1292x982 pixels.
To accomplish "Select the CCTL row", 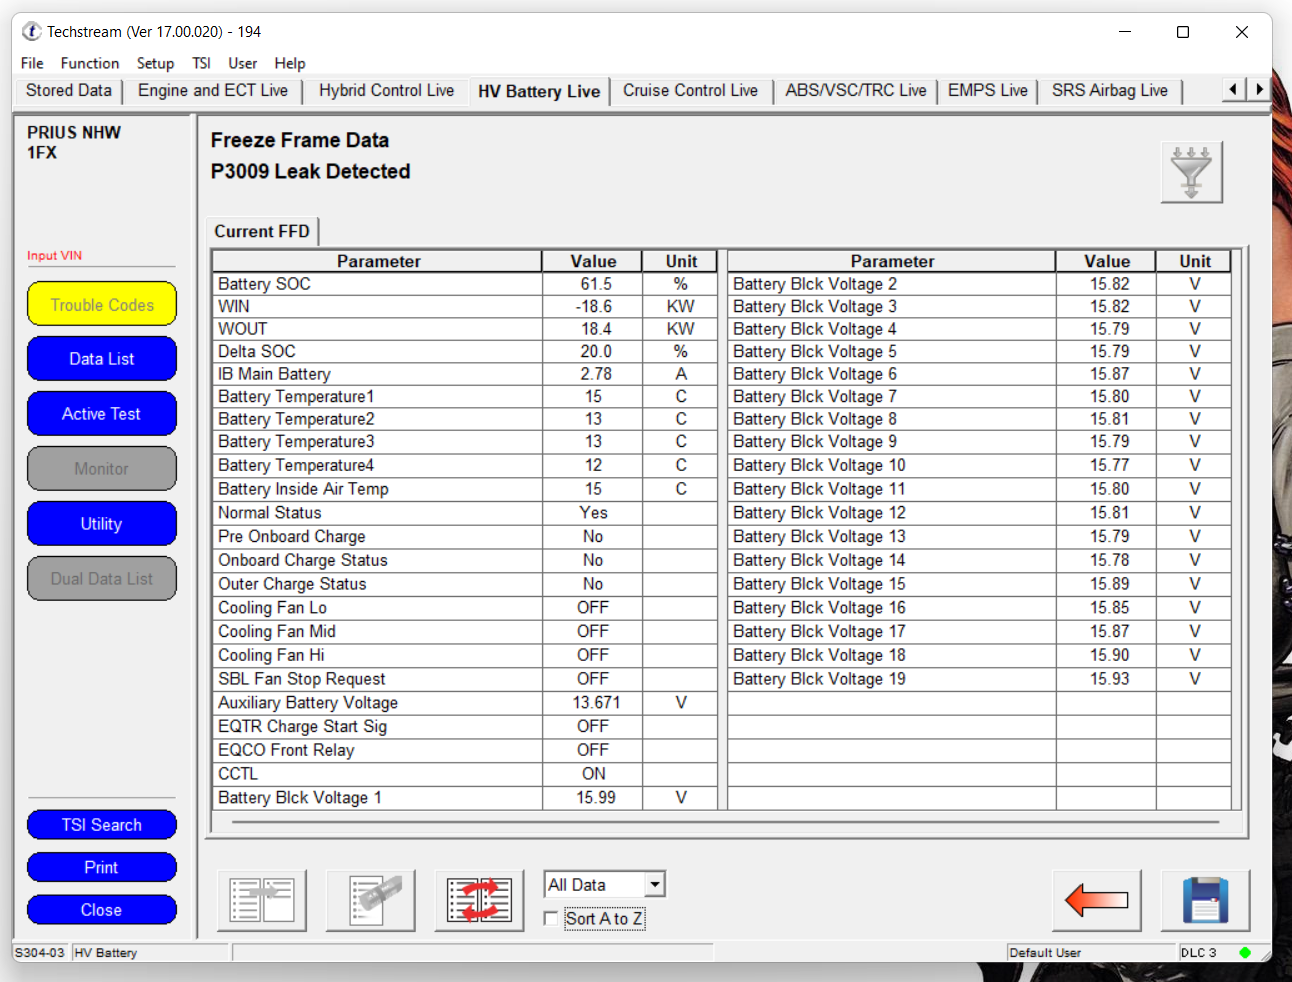I will 465,774.
